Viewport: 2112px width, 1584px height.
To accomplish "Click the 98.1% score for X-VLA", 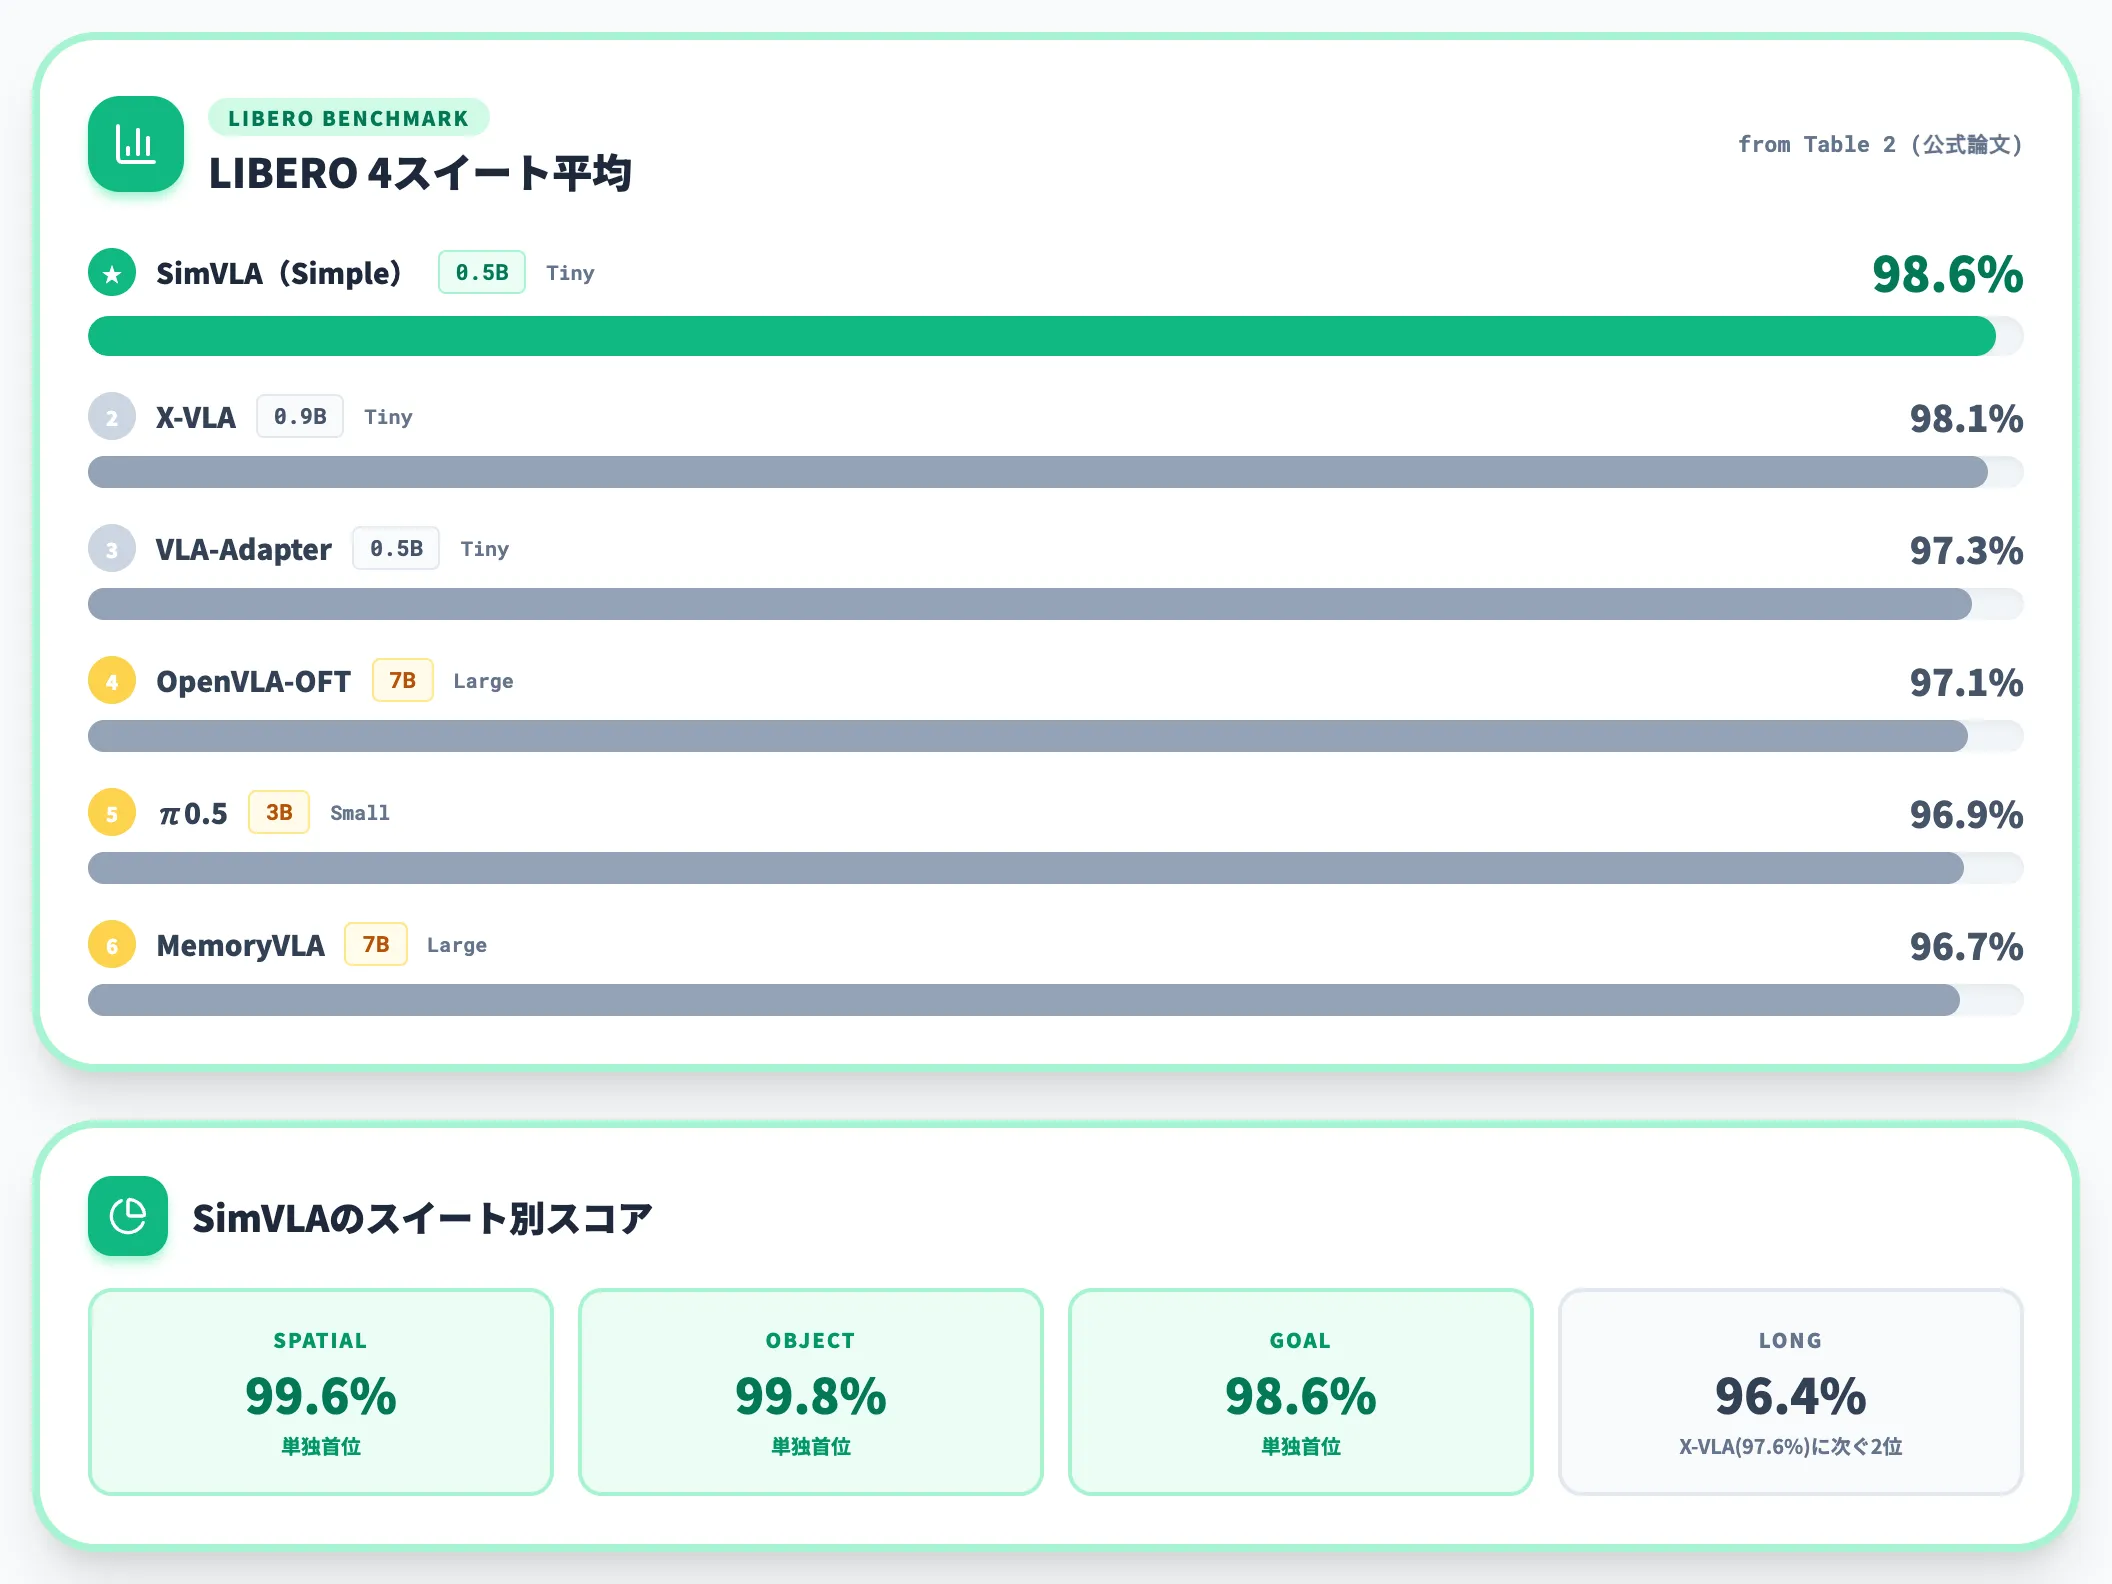I will (x=1966, y=418).
